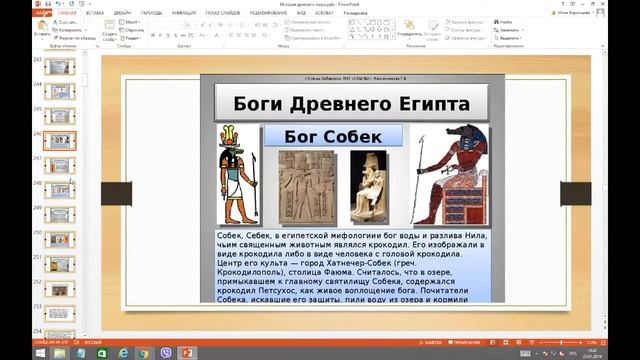Select slide thumbnail 244

(x=60, y=91)
